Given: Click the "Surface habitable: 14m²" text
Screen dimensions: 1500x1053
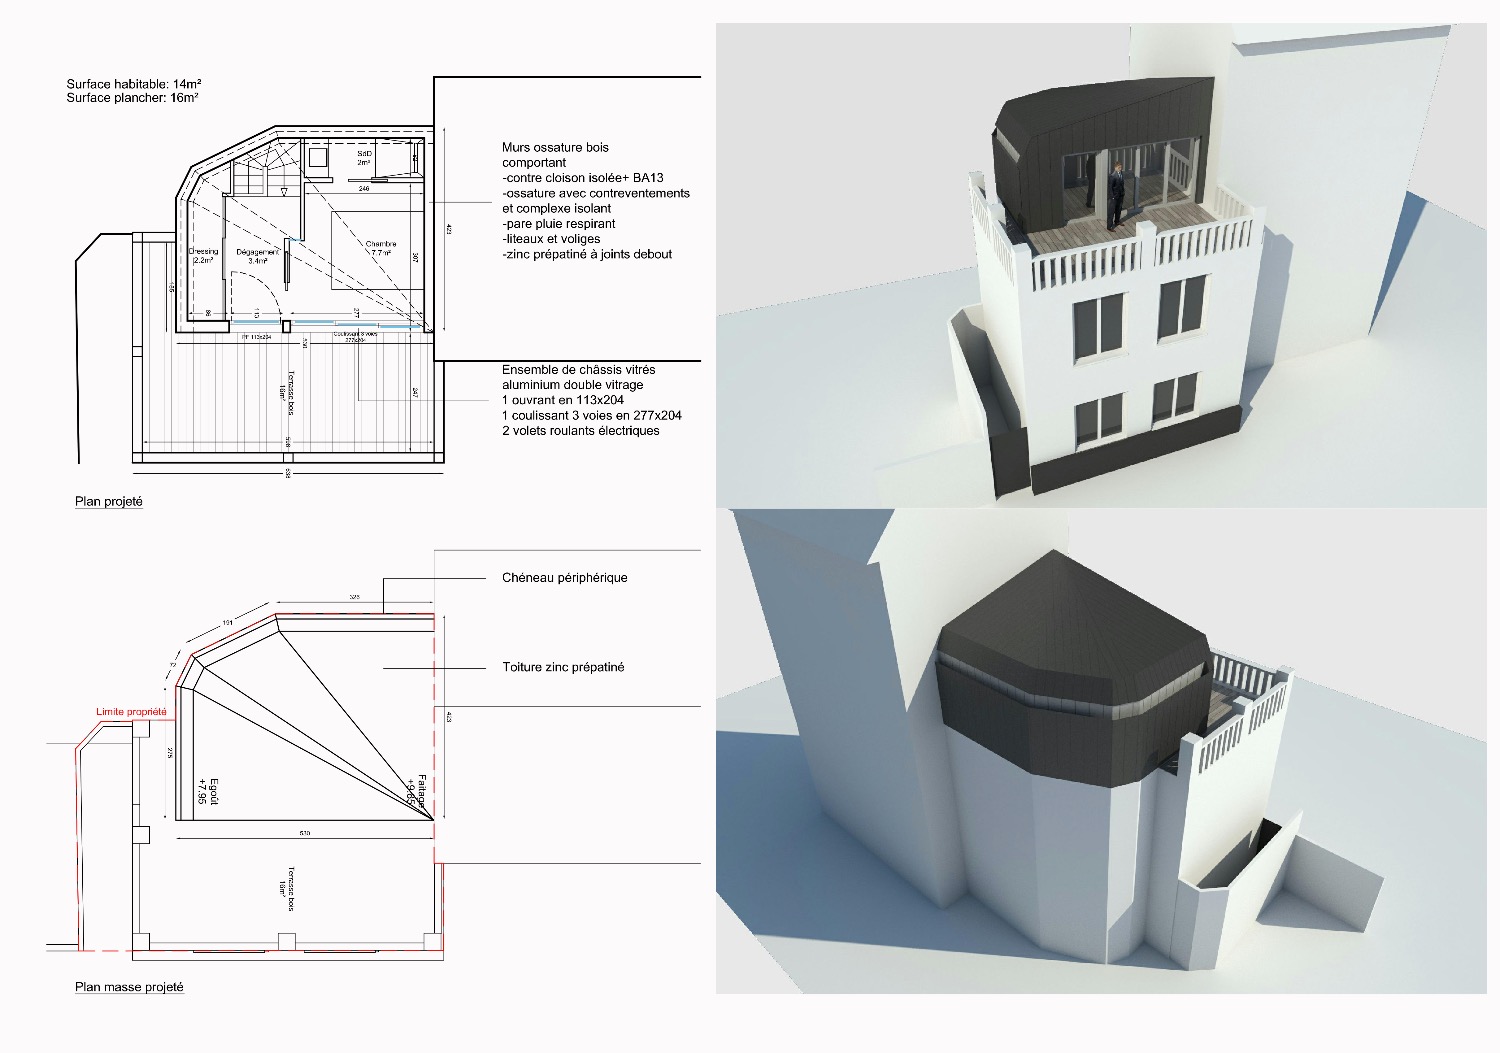Looking at the screenshot, I should coord(134,84).
